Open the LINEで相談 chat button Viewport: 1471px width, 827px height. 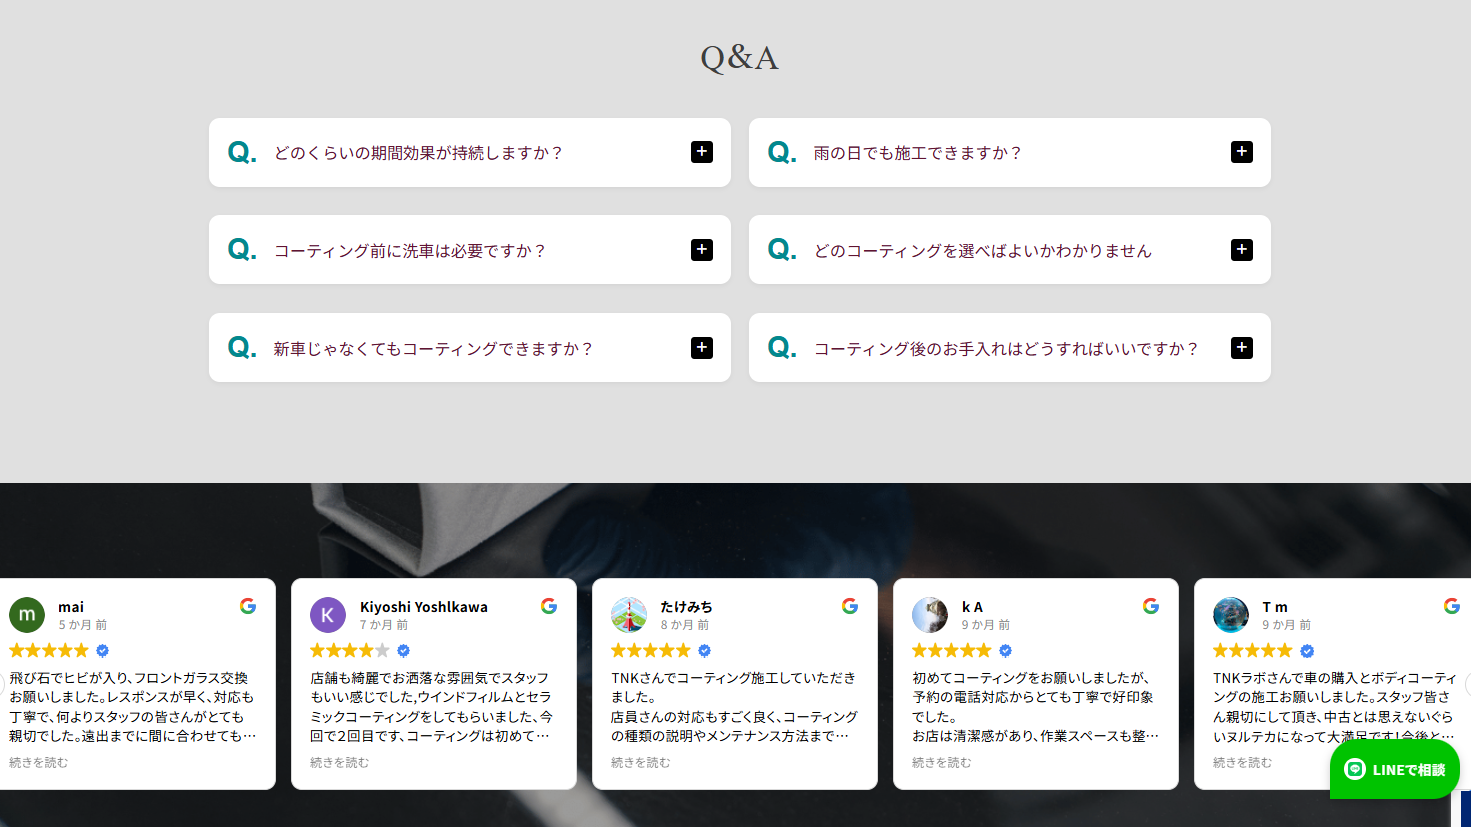pyautogui.click(x=1394, y=769)
